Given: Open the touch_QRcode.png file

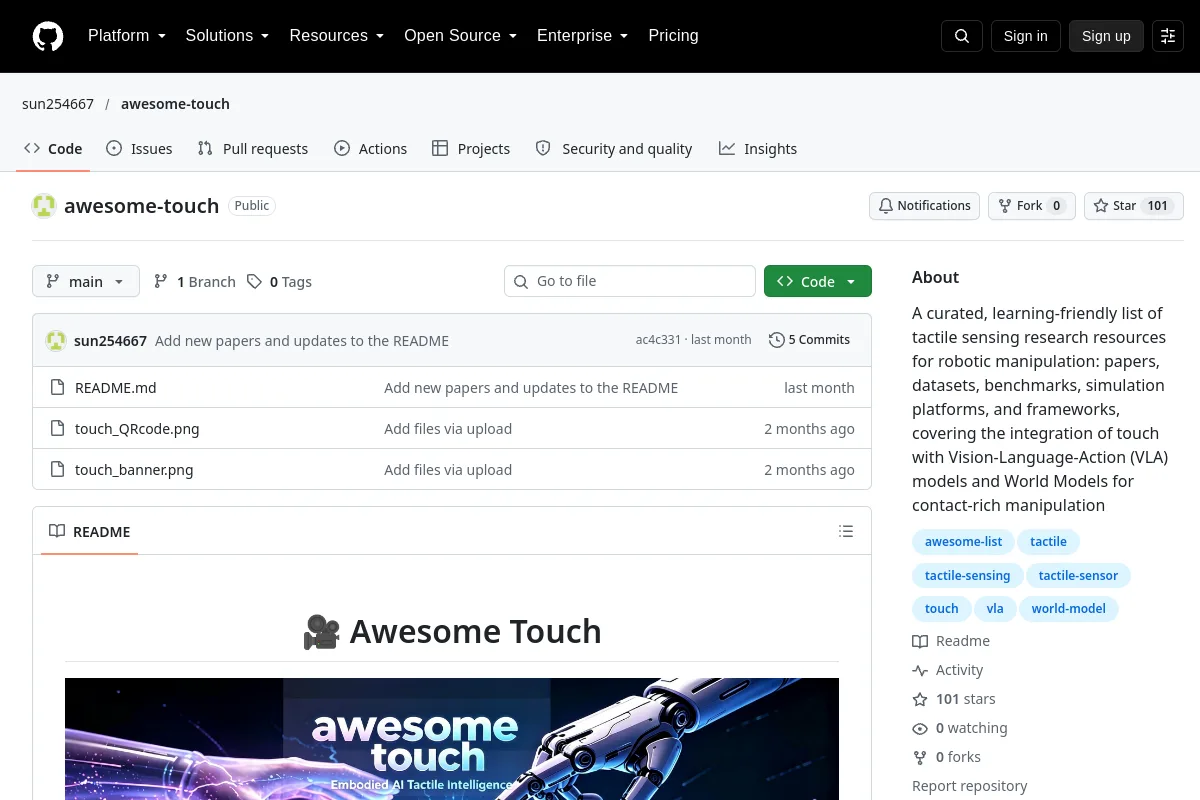Looking at the screenshot, I should click(x=137, y=429).
